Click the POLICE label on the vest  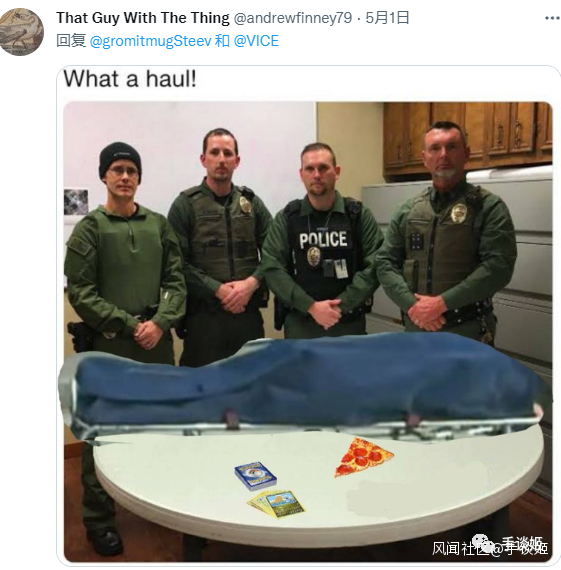[x=323, y=240]
